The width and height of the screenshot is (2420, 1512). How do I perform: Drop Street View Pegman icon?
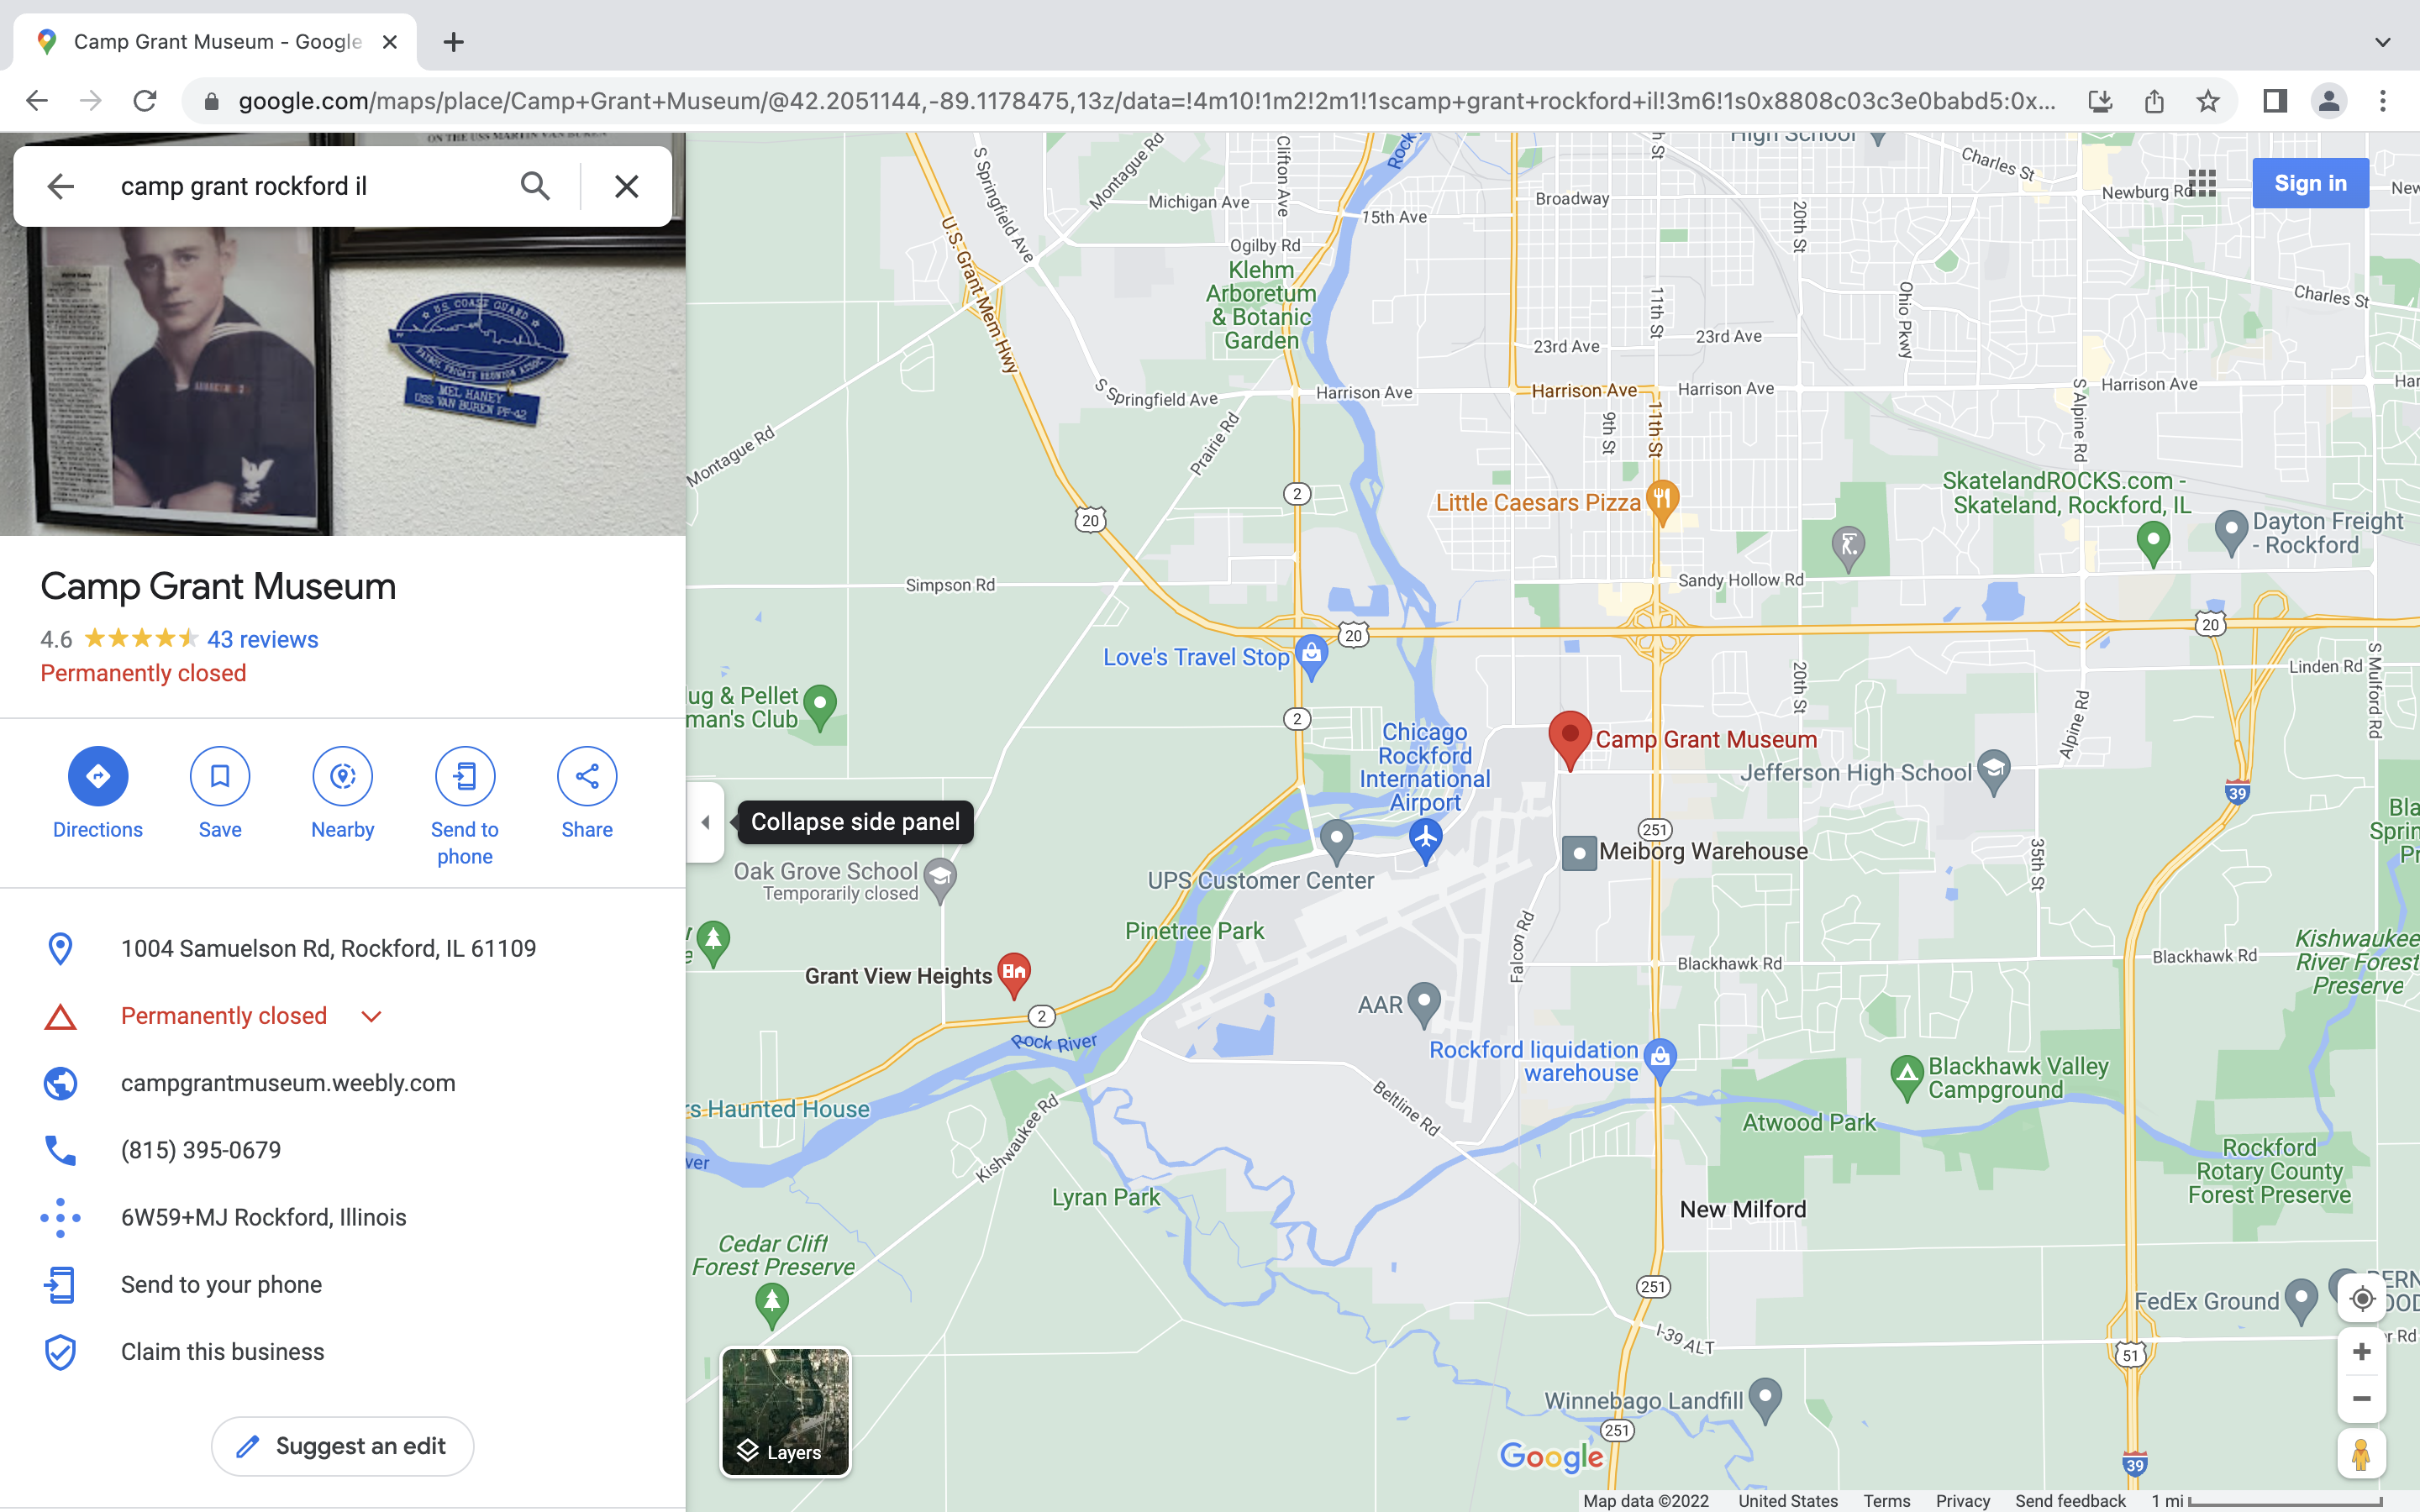coord(2361,1455)
